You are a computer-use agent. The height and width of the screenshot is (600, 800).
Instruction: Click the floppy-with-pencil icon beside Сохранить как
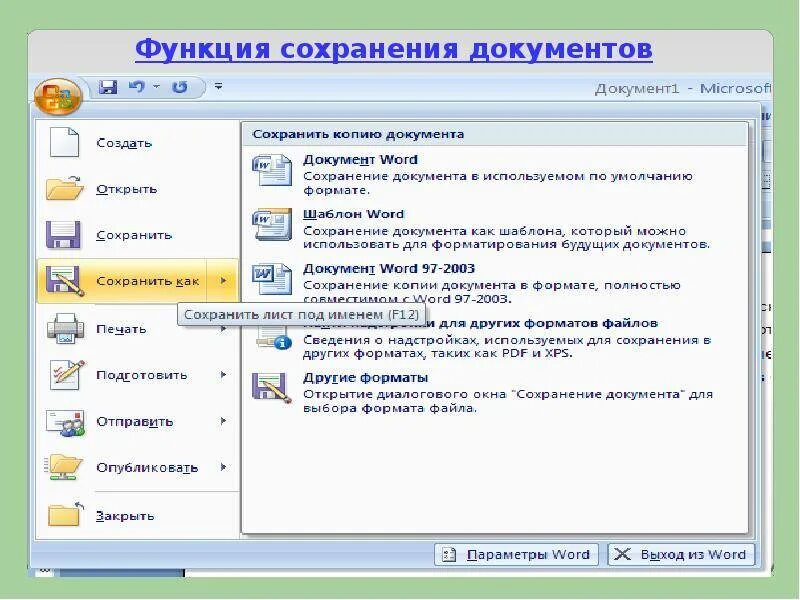pyautogui.click(x=65, y=281)
